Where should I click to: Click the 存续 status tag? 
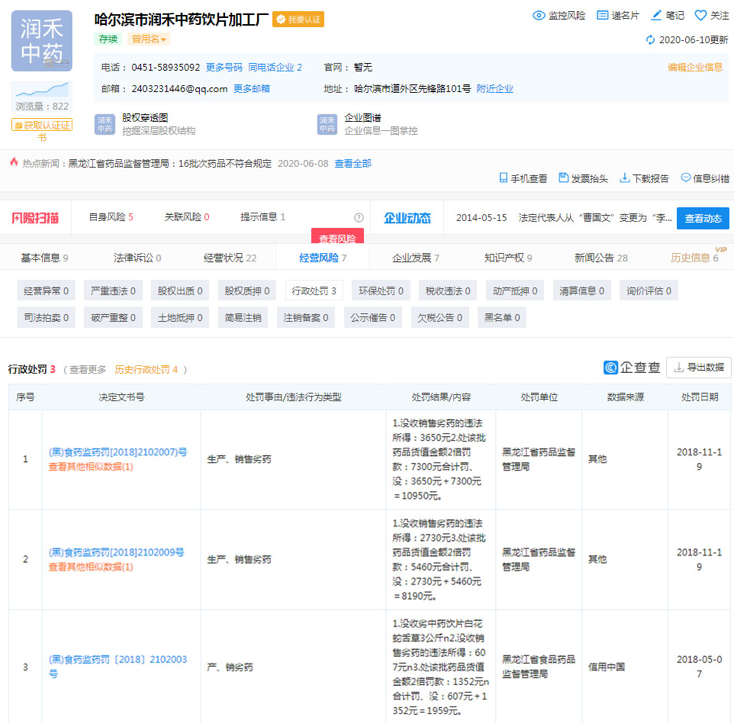click(108, 39)
